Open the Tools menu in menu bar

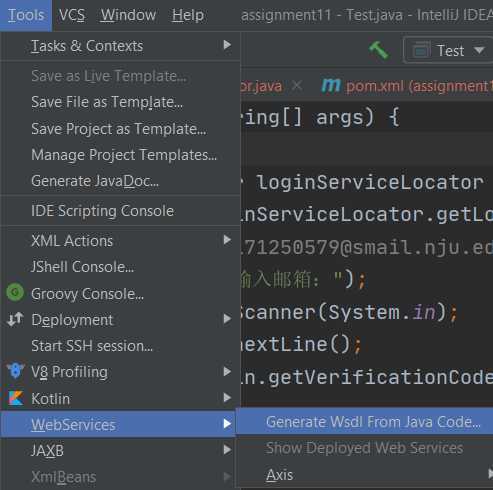click(x=26, y=15)
